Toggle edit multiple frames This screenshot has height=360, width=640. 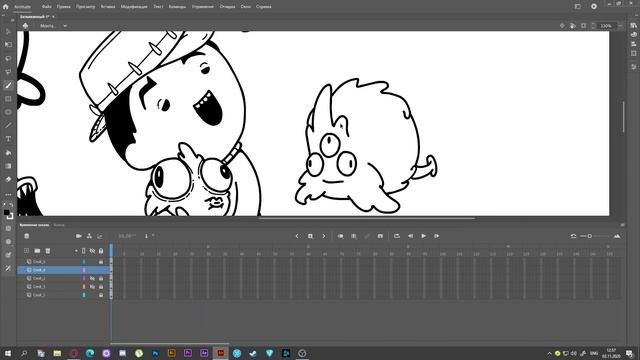[x=354, y=236]
